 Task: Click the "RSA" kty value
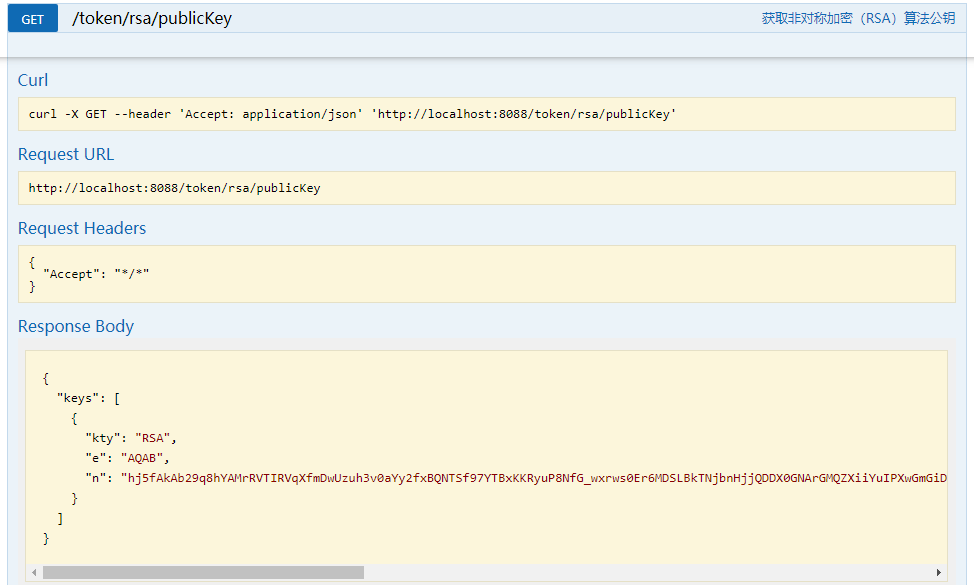pyautogui.click(x=152, y=438)
